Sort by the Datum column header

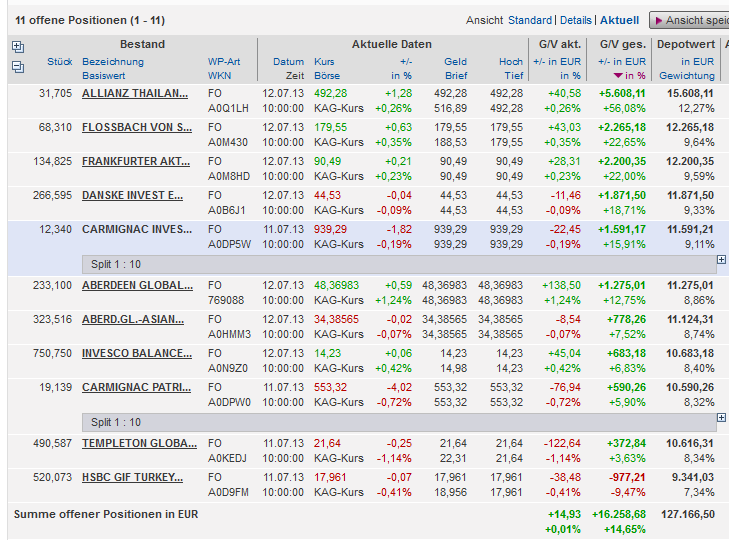(288, 62)
